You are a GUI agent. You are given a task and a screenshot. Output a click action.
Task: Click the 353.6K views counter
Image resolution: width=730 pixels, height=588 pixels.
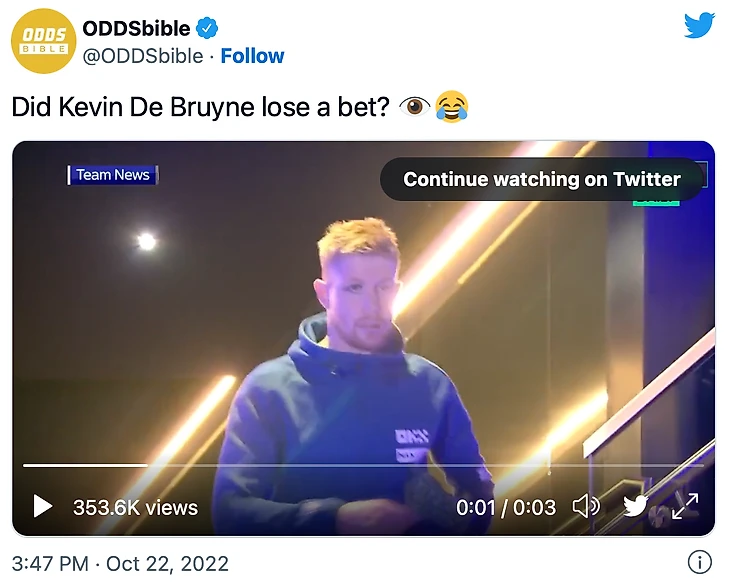tap(135, 507)
